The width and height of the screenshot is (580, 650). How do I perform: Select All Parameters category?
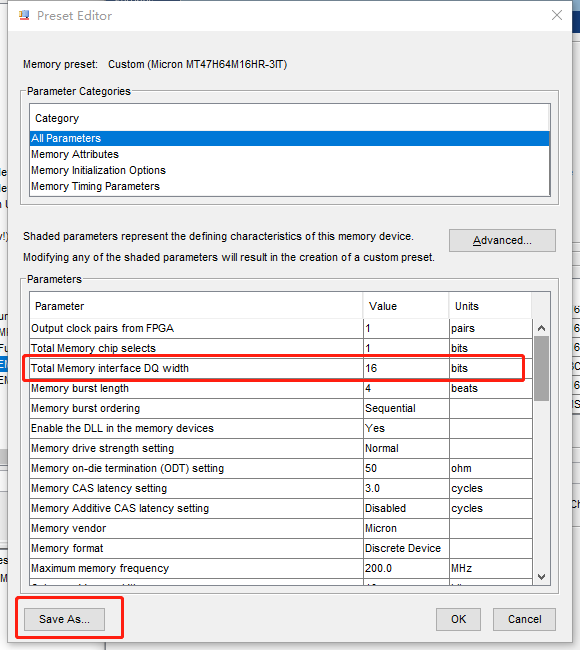289,138
